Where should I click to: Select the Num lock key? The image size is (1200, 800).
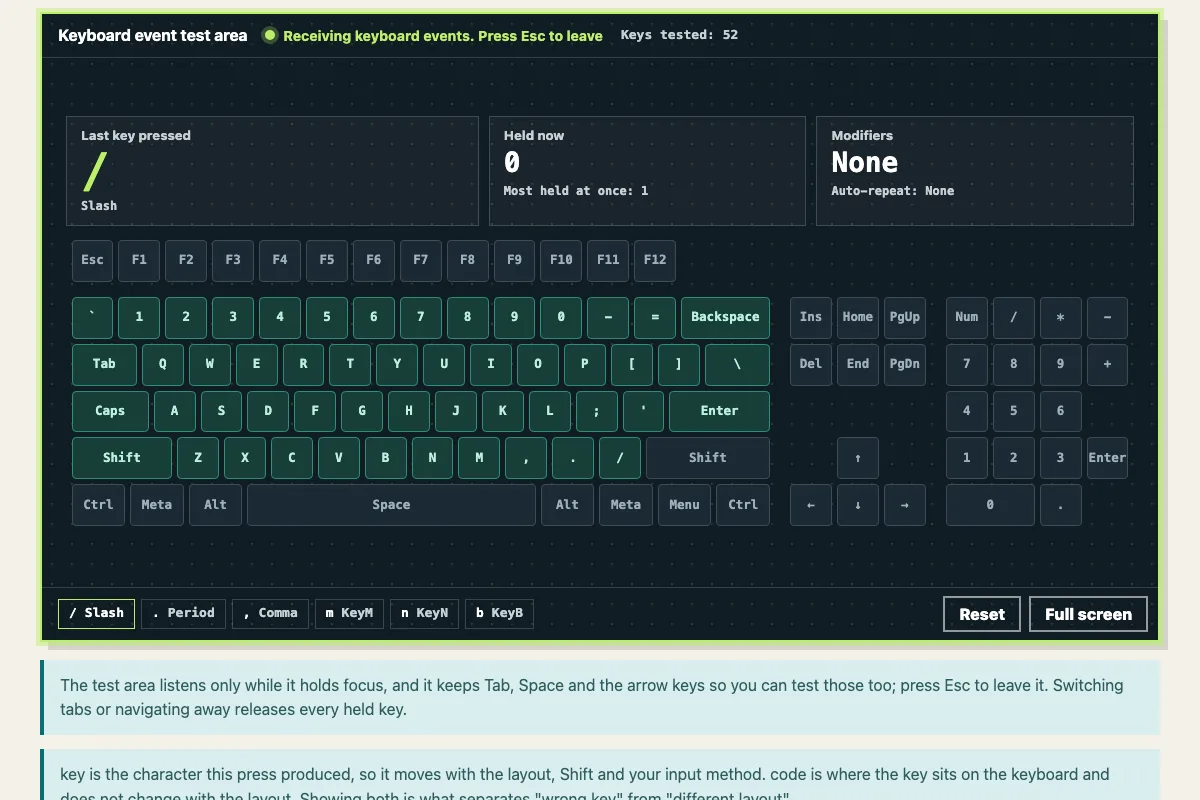[x=967, y=317]
